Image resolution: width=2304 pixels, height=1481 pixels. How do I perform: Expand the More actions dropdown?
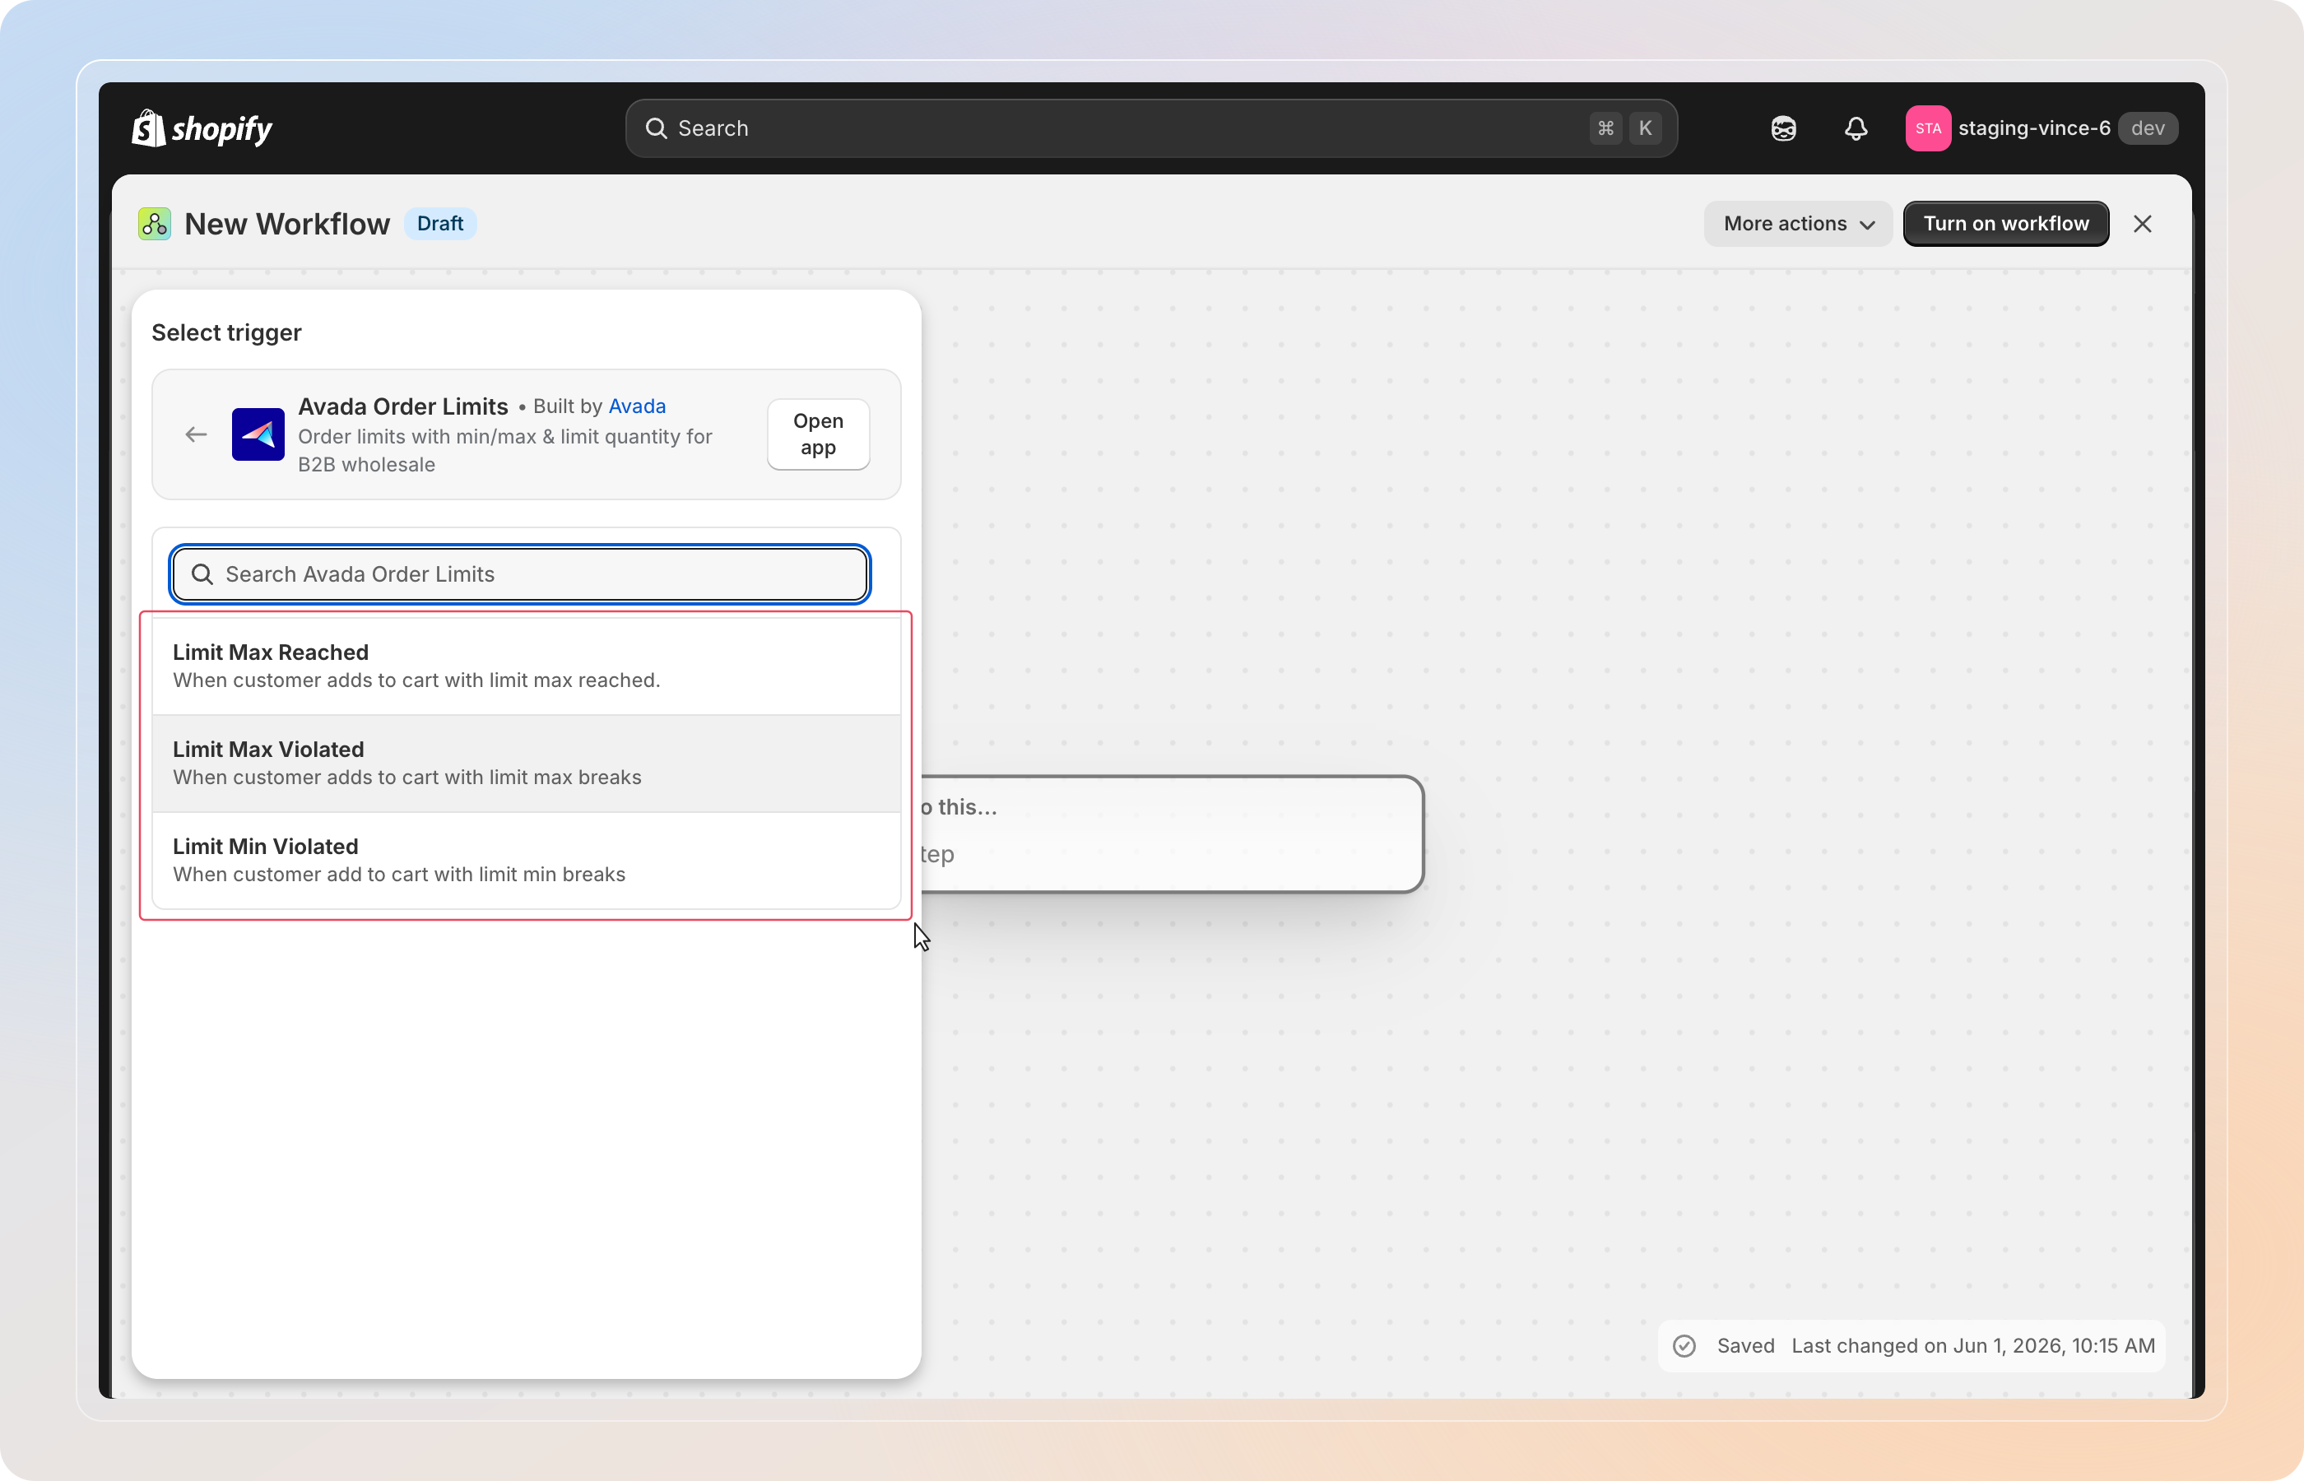coord(1797,223)
